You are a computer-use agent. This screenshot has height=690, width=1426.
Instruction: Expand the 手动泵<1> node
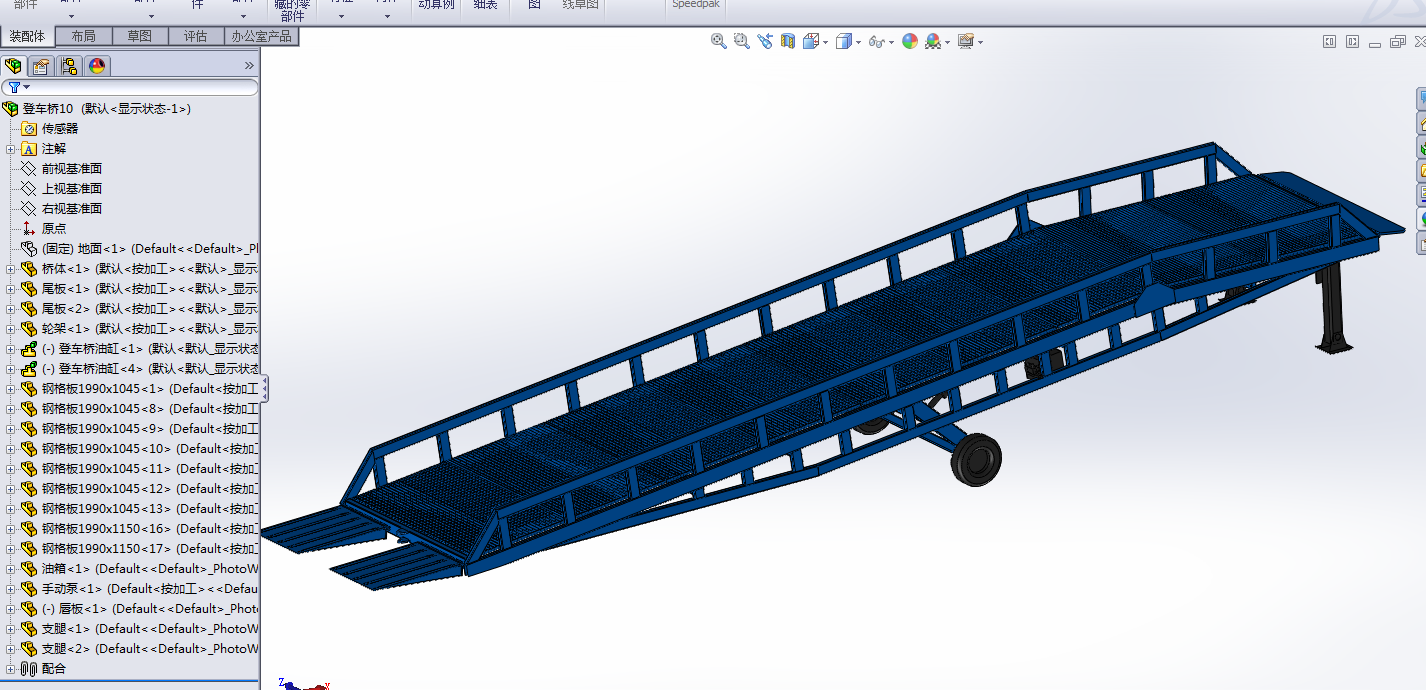[11, 588]
